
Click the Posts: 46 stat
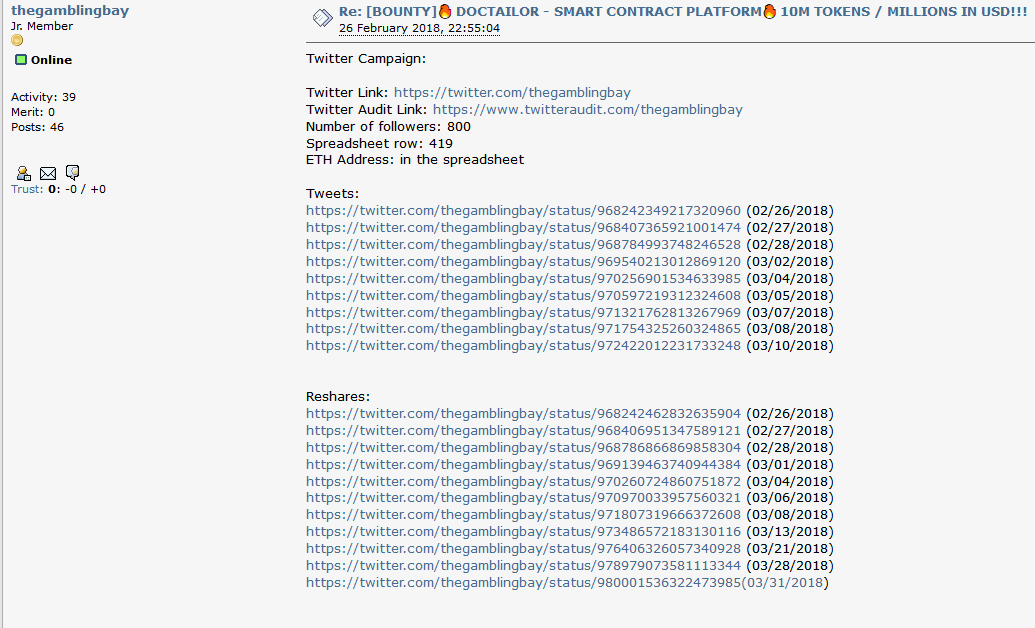(x=37, y=127)
